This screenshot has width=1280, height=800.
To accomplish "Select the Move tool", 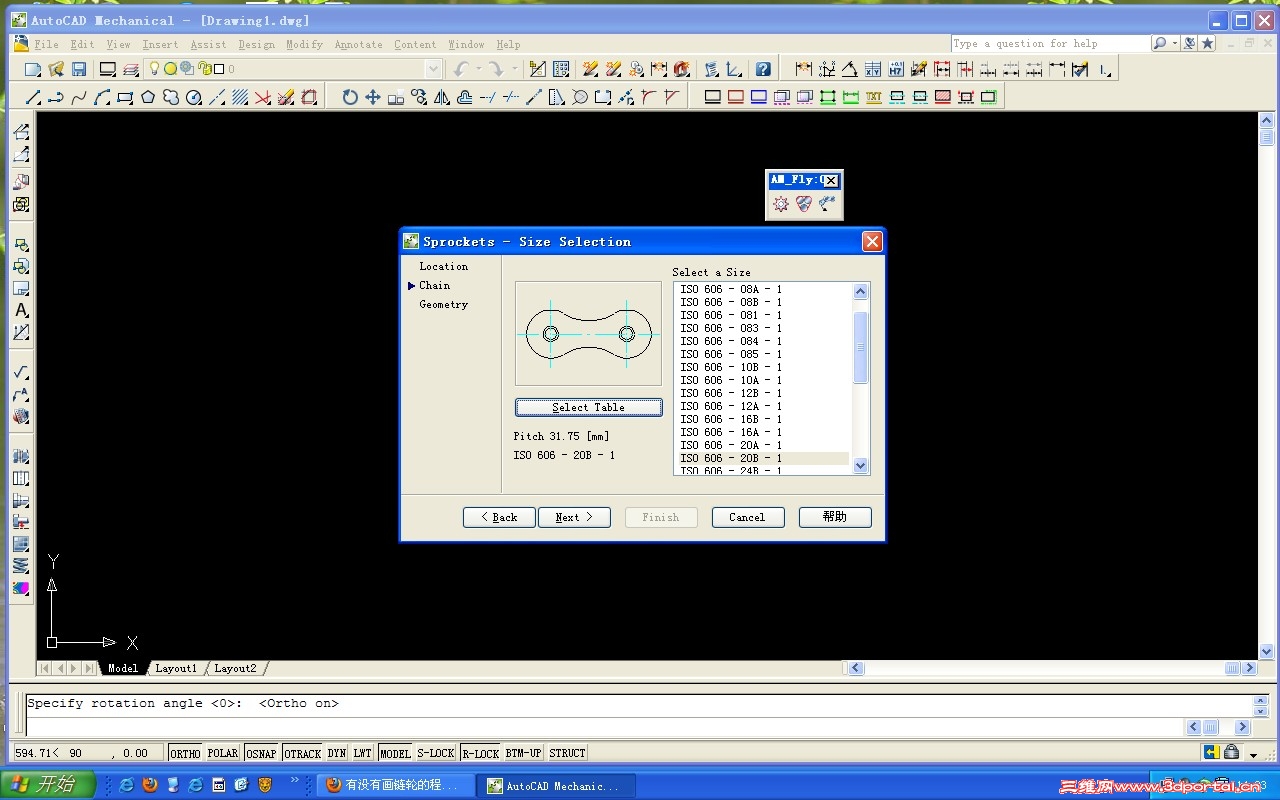I will [373, 97].
